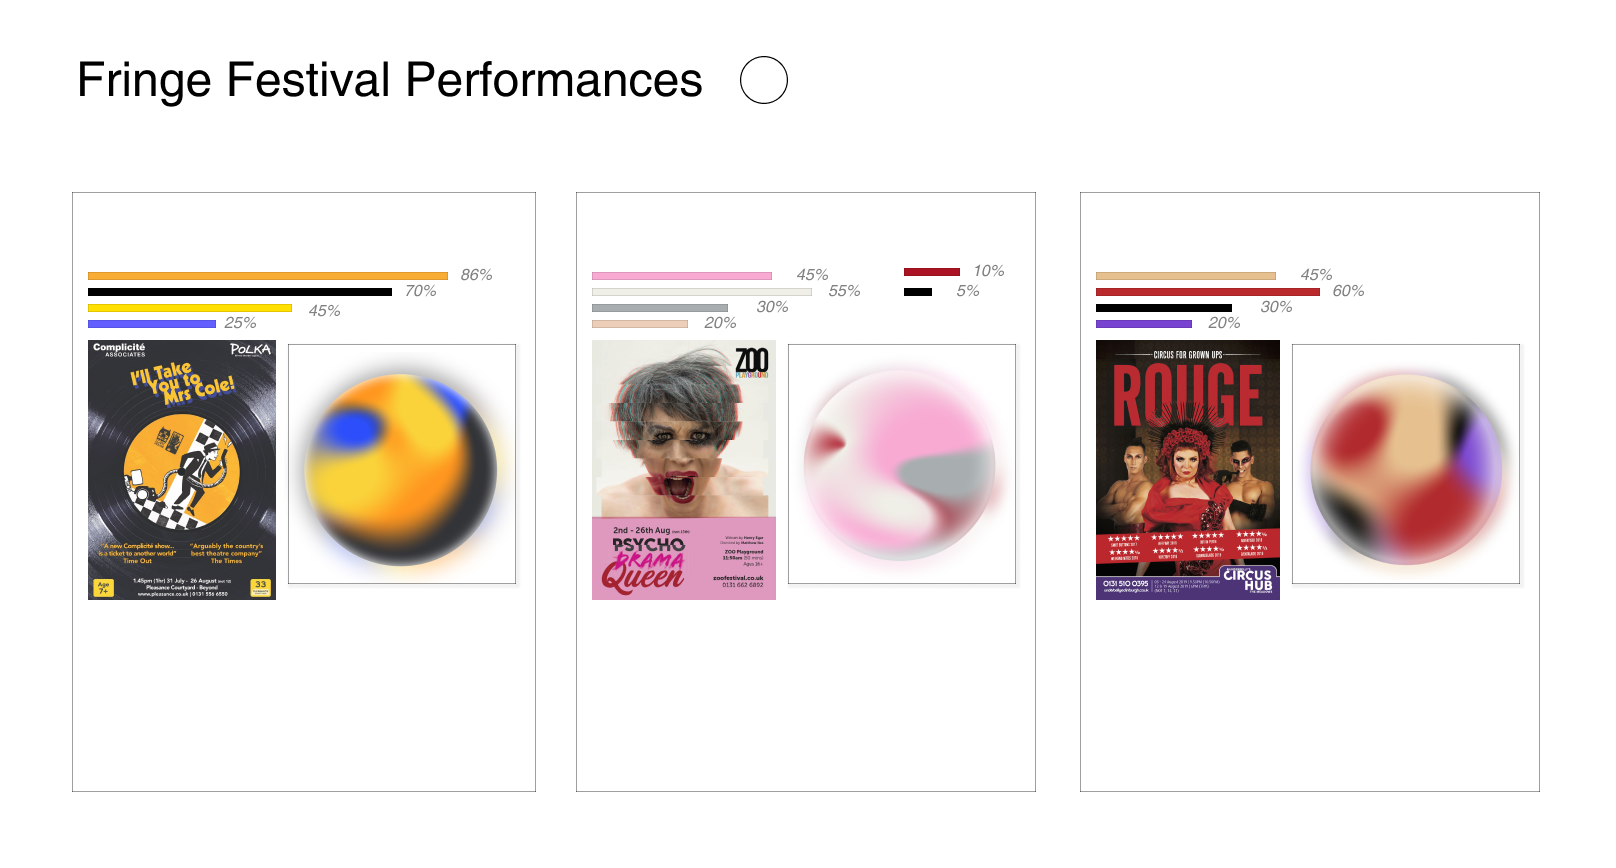1616x868 pixels.
Task: Select the peach 20% color bar
Action: [x=640, y=324]
